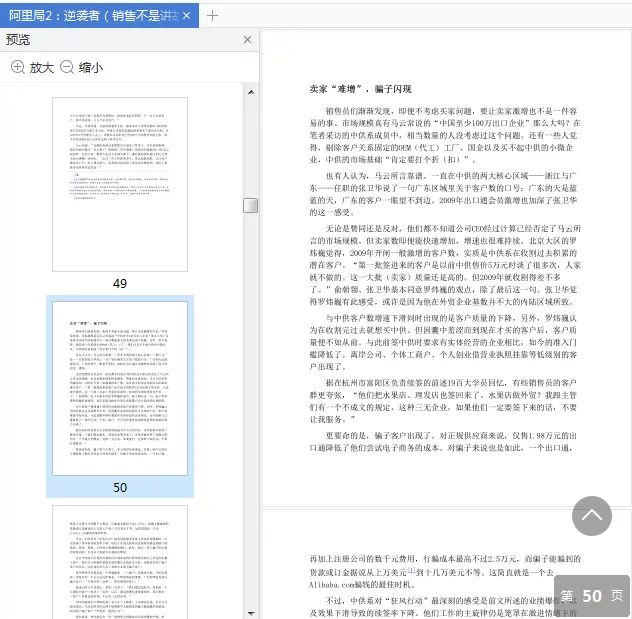This screenshot has width=632, height=619.
Task: Close the 预览 preview panel
Action: coord(247,39)
